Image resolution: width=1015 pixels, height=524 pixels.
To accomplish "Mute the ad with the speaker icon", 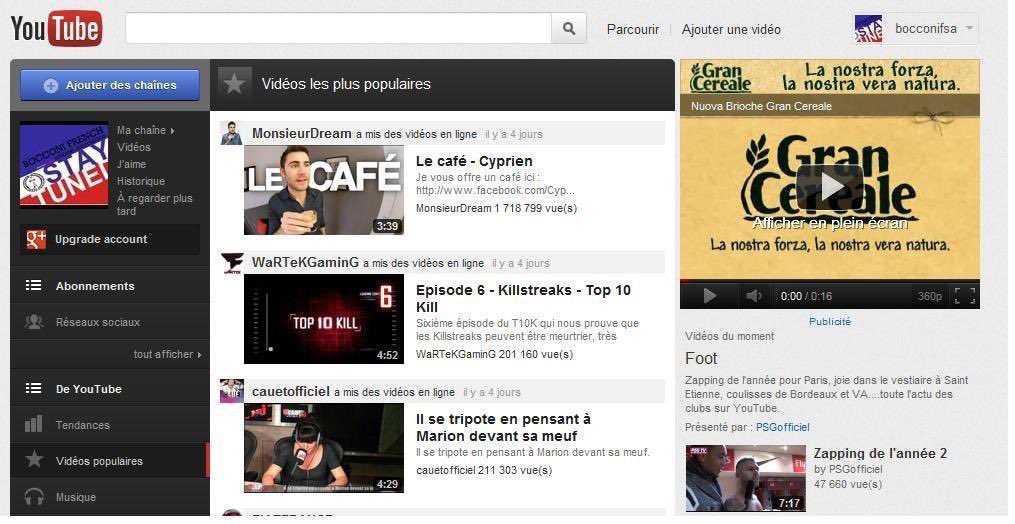I will click(753, 296).
